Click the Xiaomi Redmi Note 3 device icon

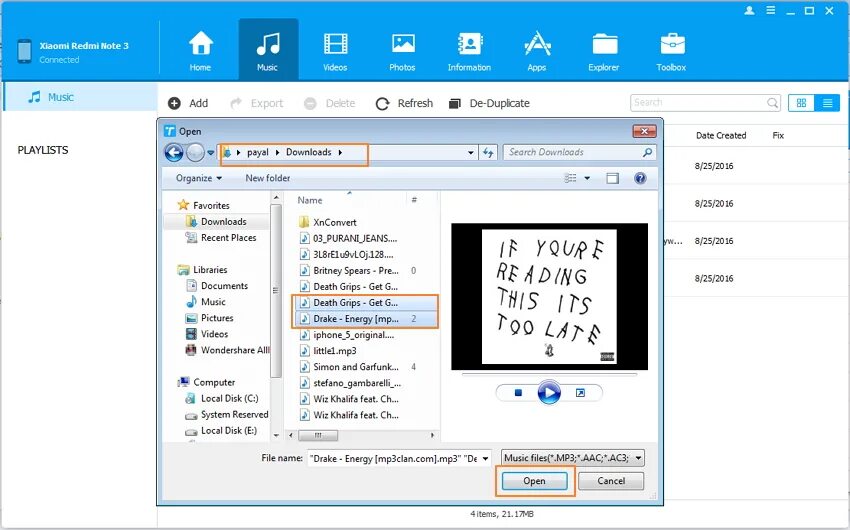click(24, 51)
